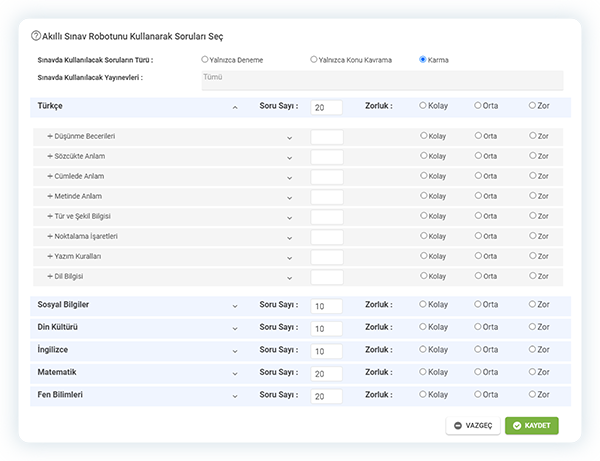Collapse the Türkçe section
Screen dimensions: 600x461
tap(235, 106)
